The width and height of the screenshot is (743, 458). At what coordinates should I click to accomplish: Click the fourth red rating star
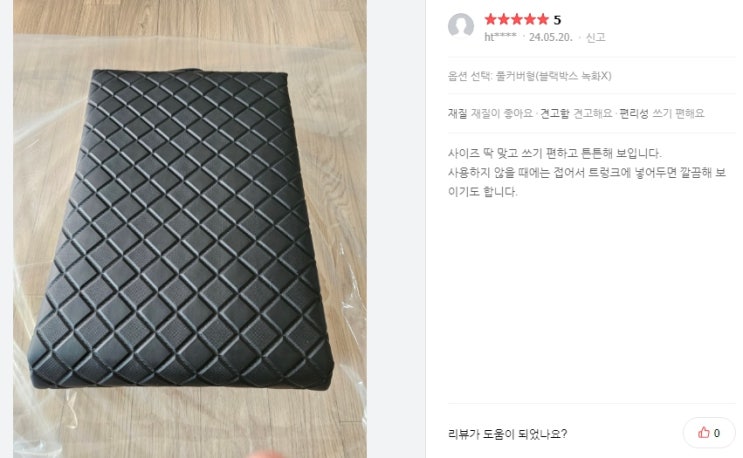point(530,19)
